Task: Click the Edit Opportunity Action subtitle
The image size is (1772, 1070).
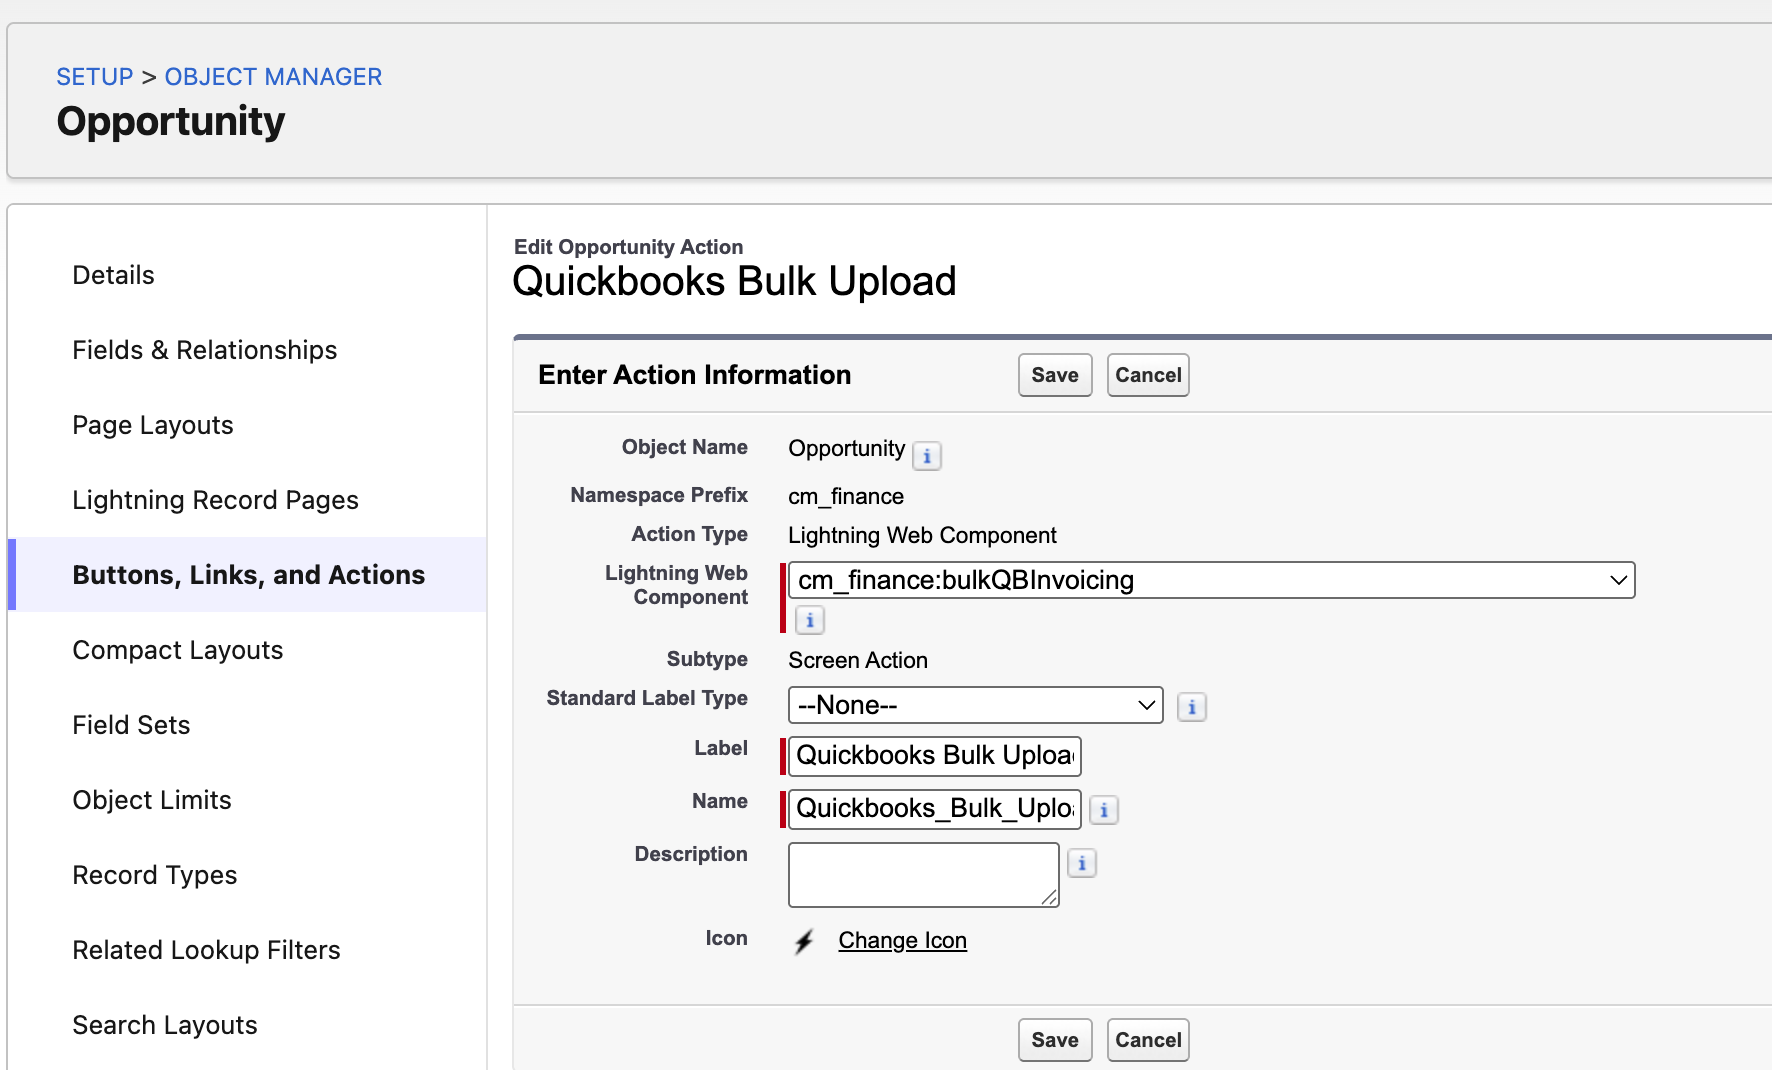Action: 628,247
